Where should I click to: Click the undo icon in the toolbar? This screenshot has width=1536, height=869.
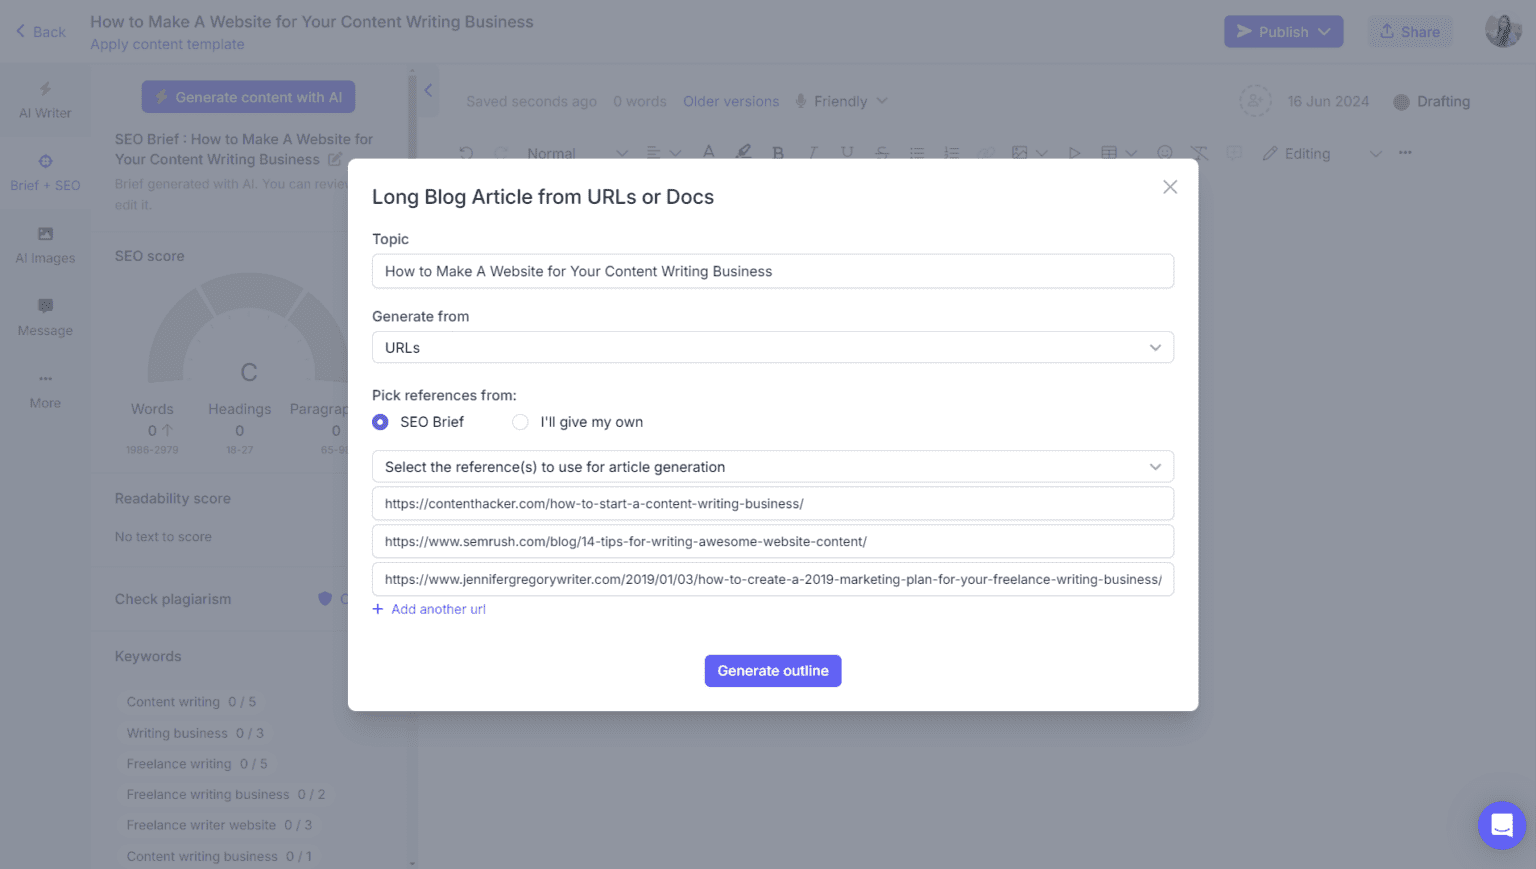(x=466, y=152)
